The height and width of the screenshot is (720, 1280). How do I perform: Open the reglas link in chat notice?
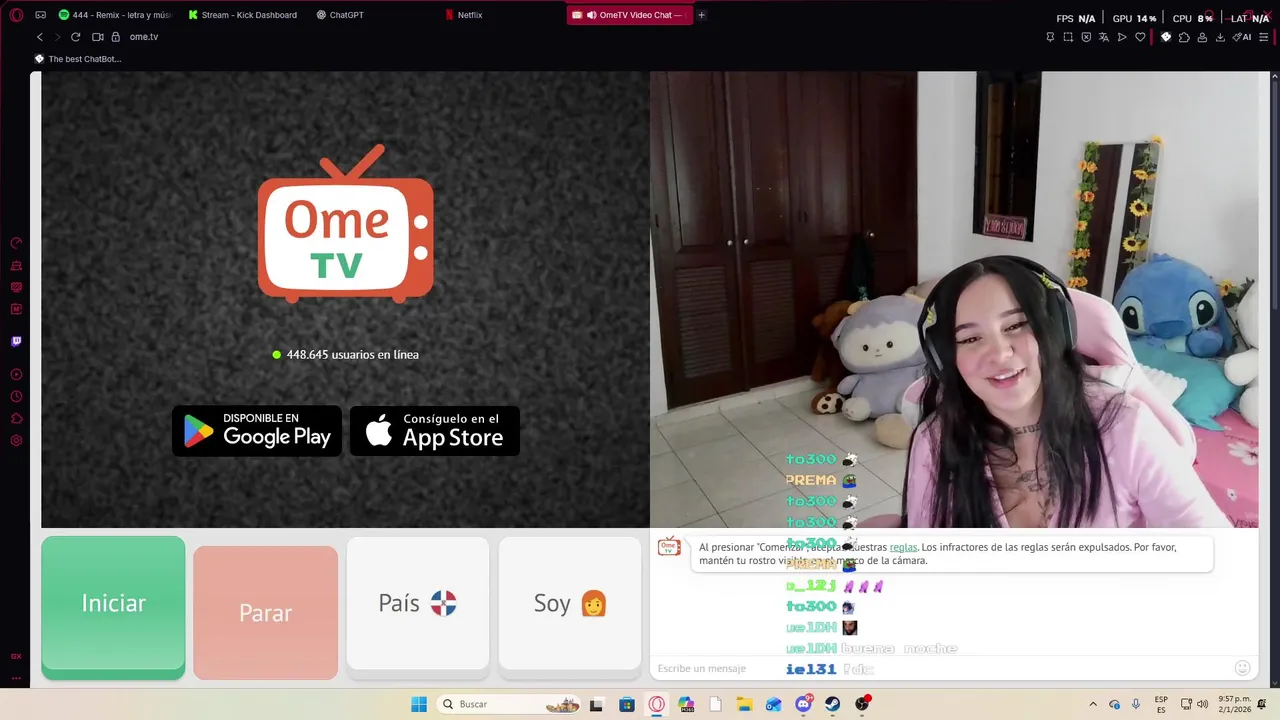click(x=903, y=547)
